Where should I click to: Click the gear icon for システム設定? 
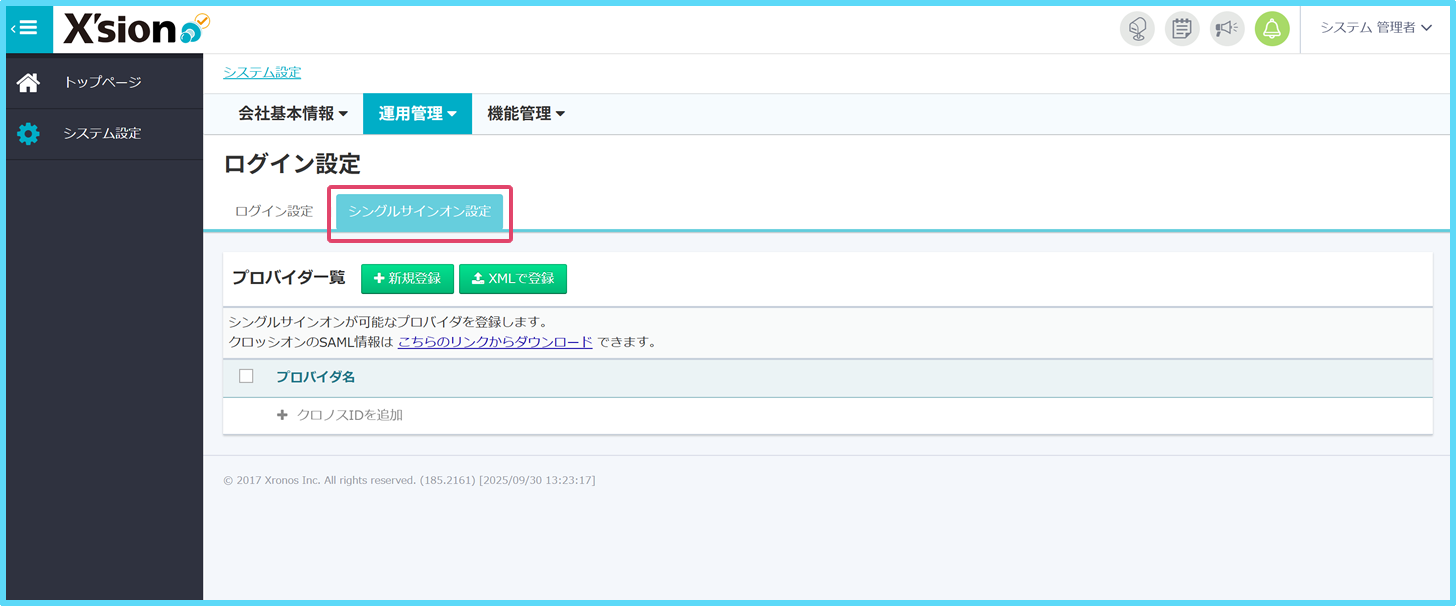pos(28,134)
